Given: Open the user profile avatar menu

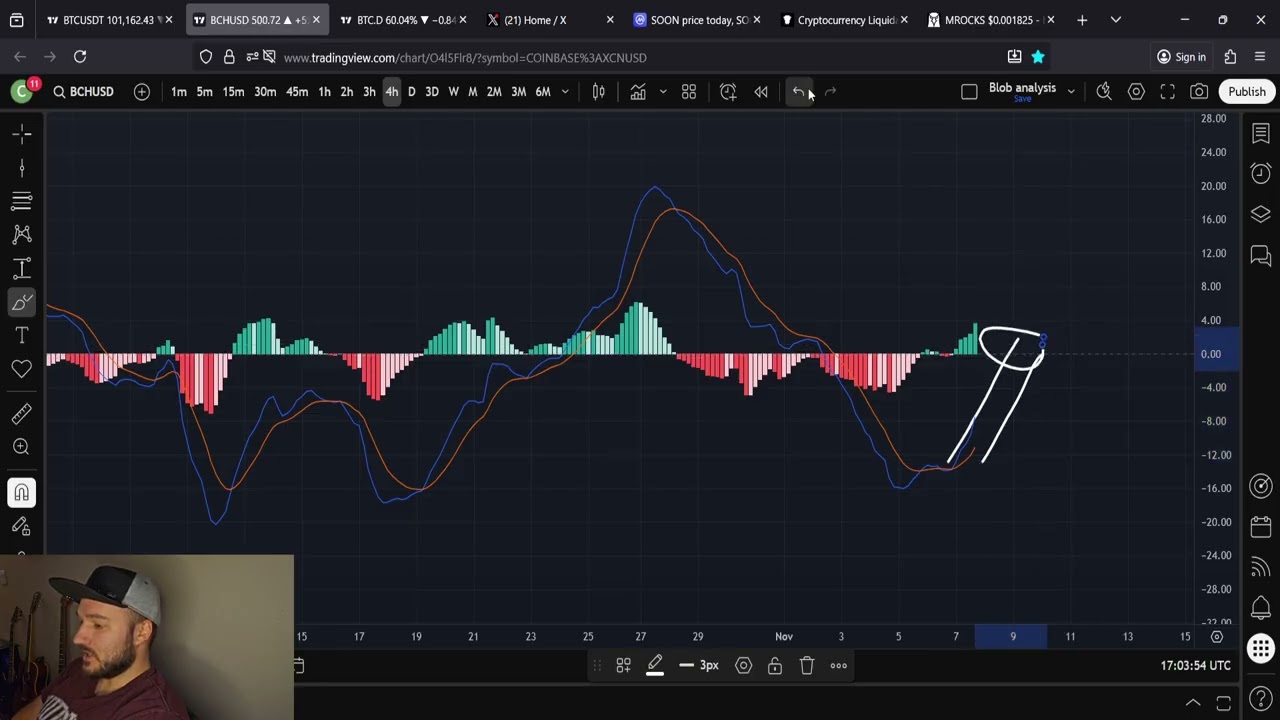Looking at the screenshot, I should [x=22, y=92].
